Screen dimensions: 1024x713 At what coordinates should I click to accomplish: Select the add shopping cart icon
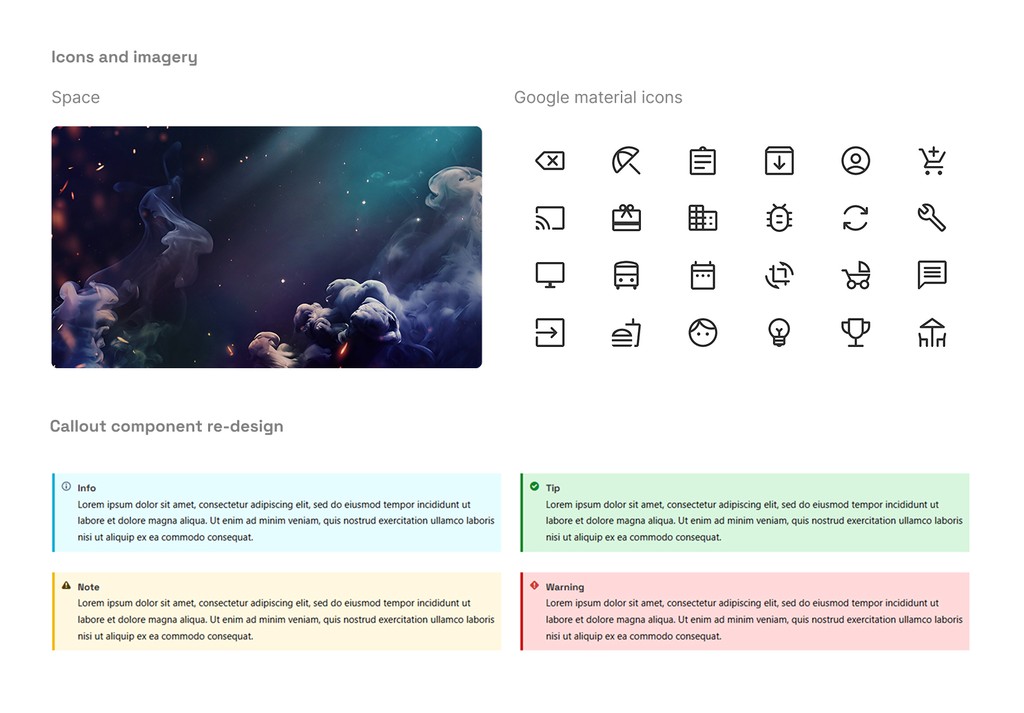pos(932,161)
